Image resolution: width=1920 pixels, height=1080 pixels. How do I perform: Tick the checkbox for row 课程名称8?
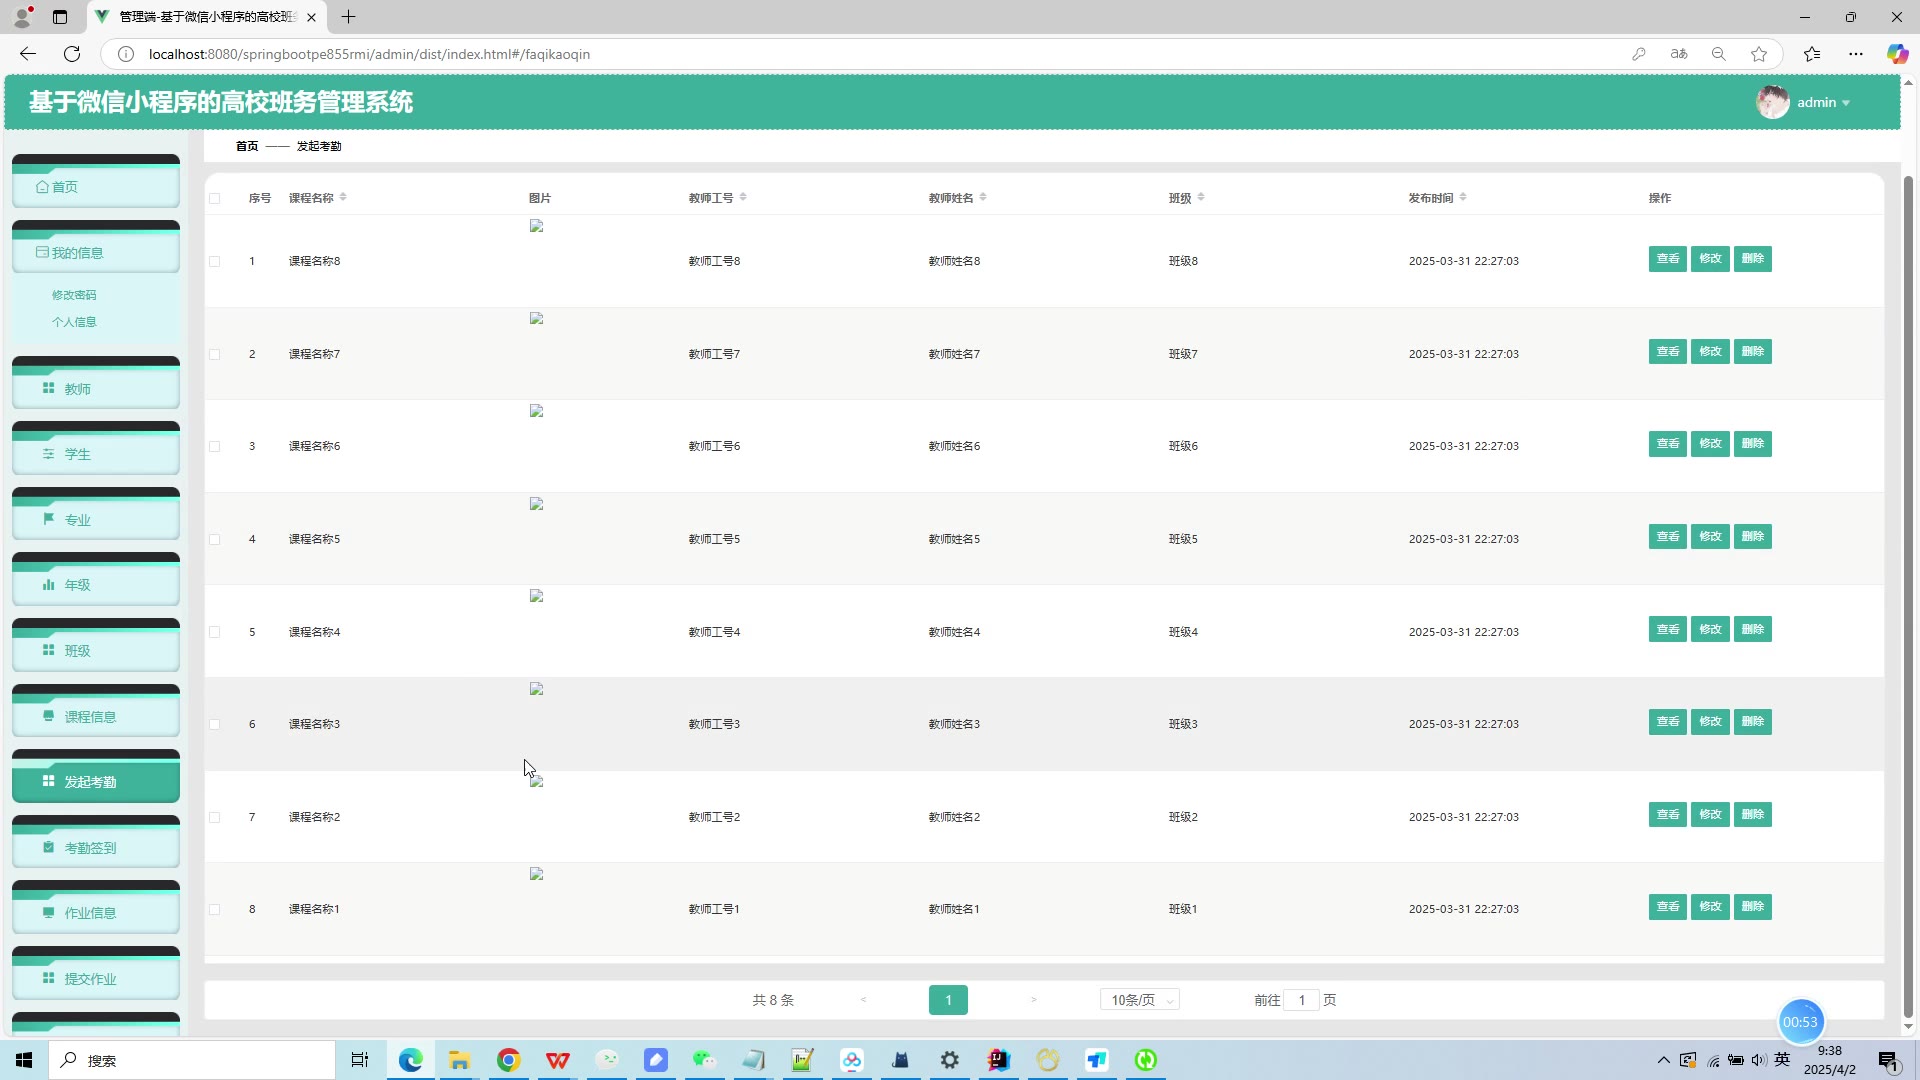pyautogui.click(x=215, y=261)
